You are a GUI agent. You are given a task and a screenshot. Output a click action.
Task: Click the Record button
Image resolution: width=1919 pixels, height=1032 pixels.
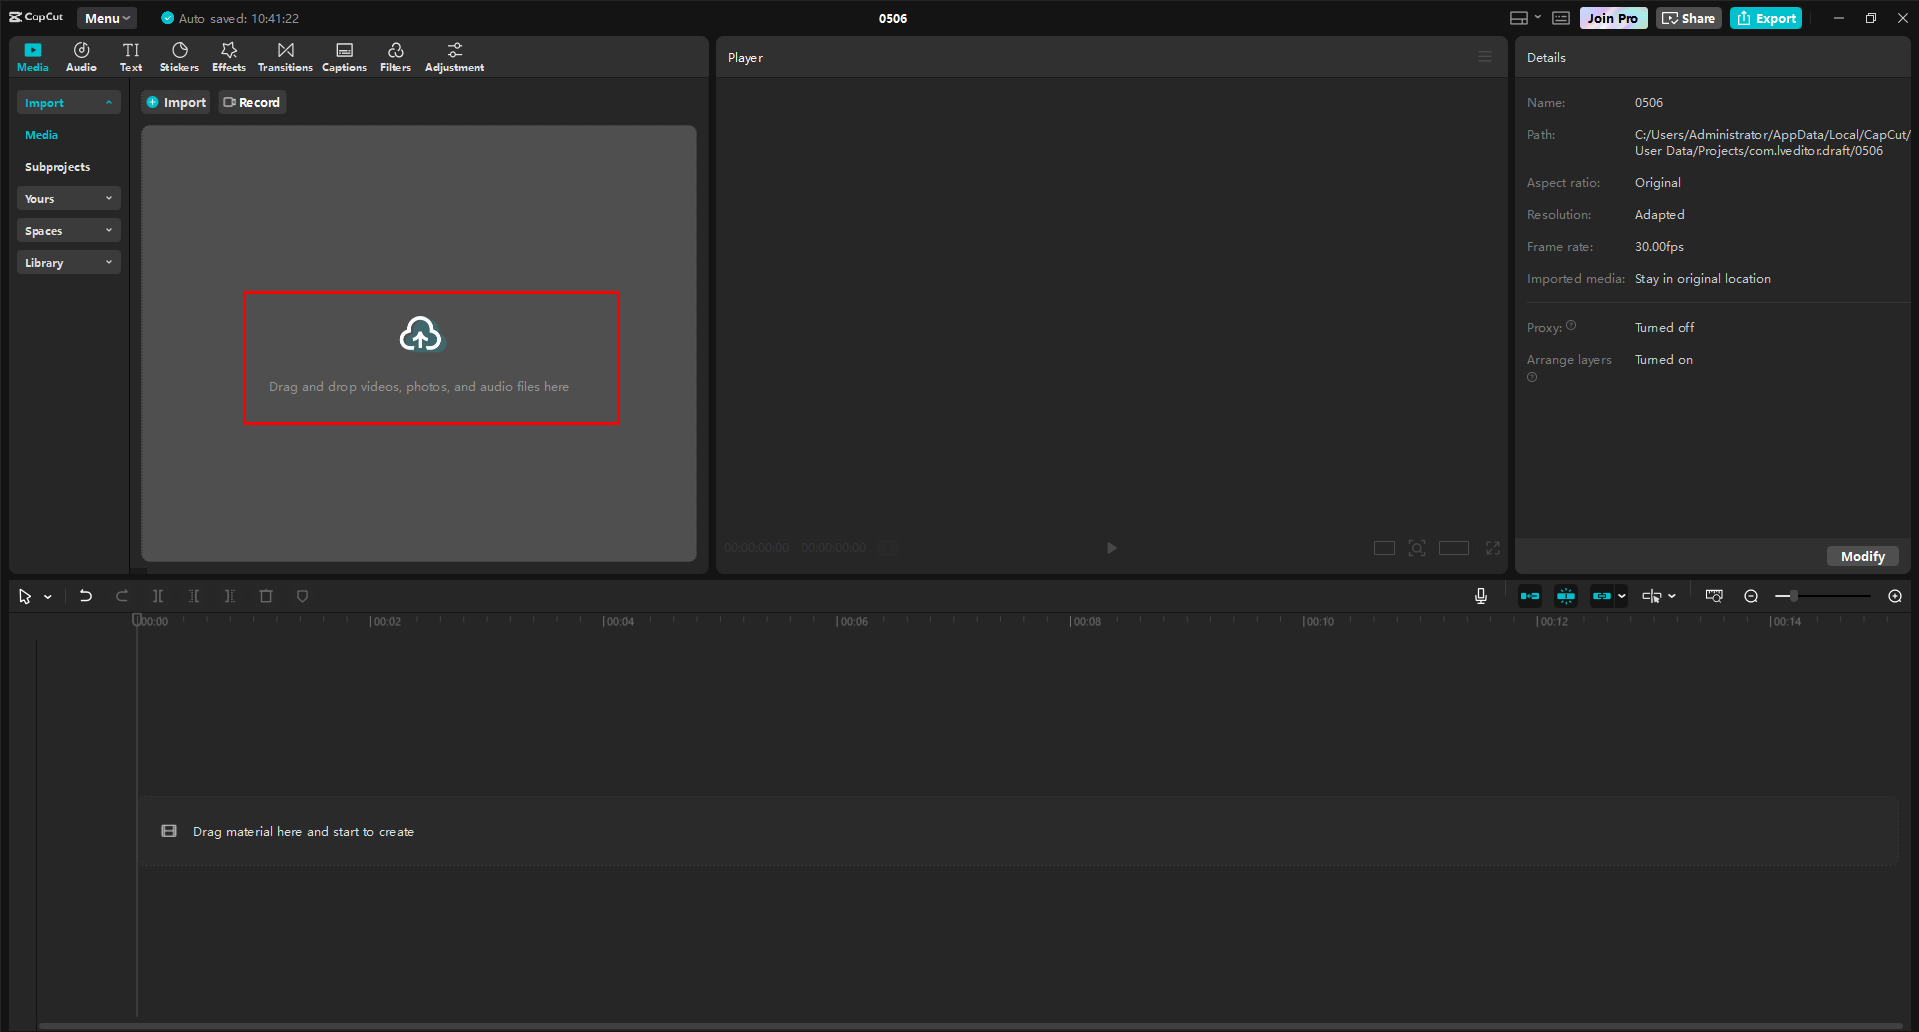coord(252,102)
